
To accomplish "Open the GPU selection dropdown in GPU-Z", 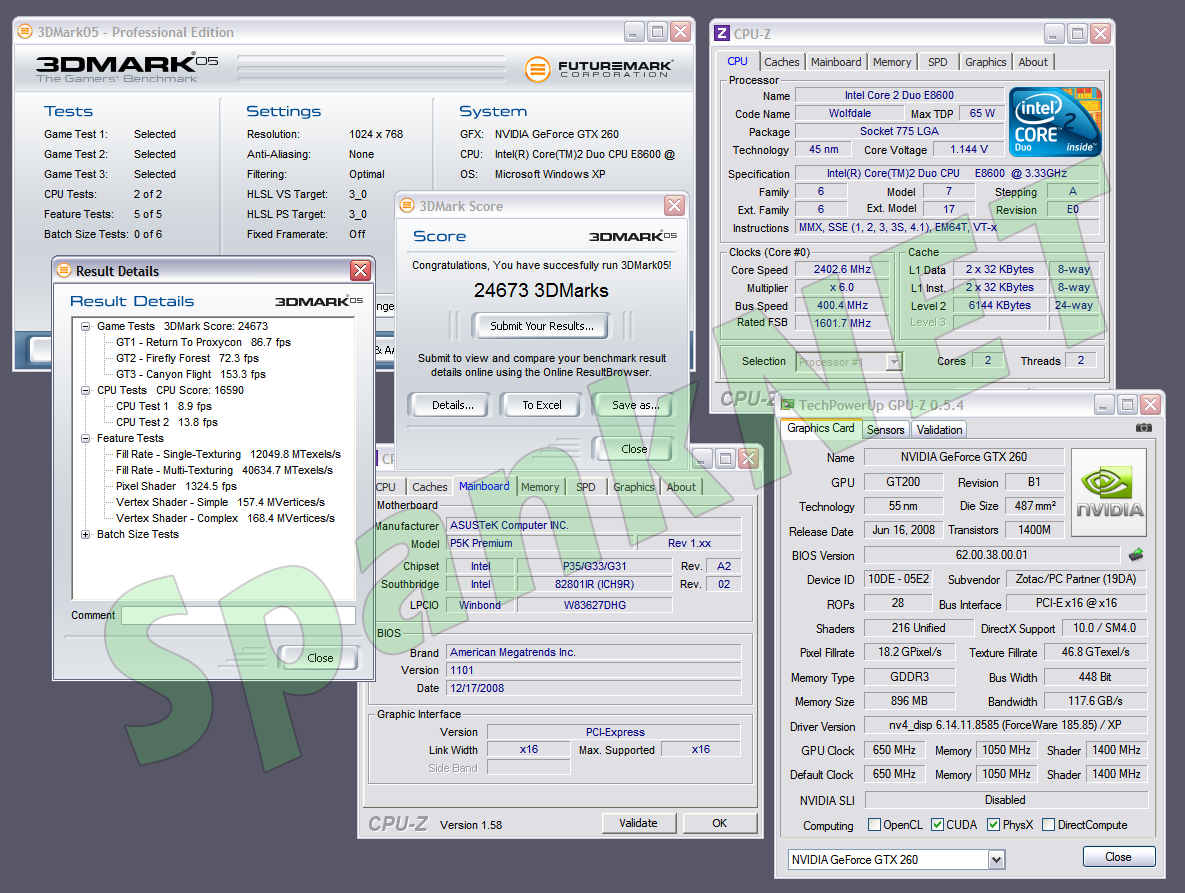I will coord(996,860).
